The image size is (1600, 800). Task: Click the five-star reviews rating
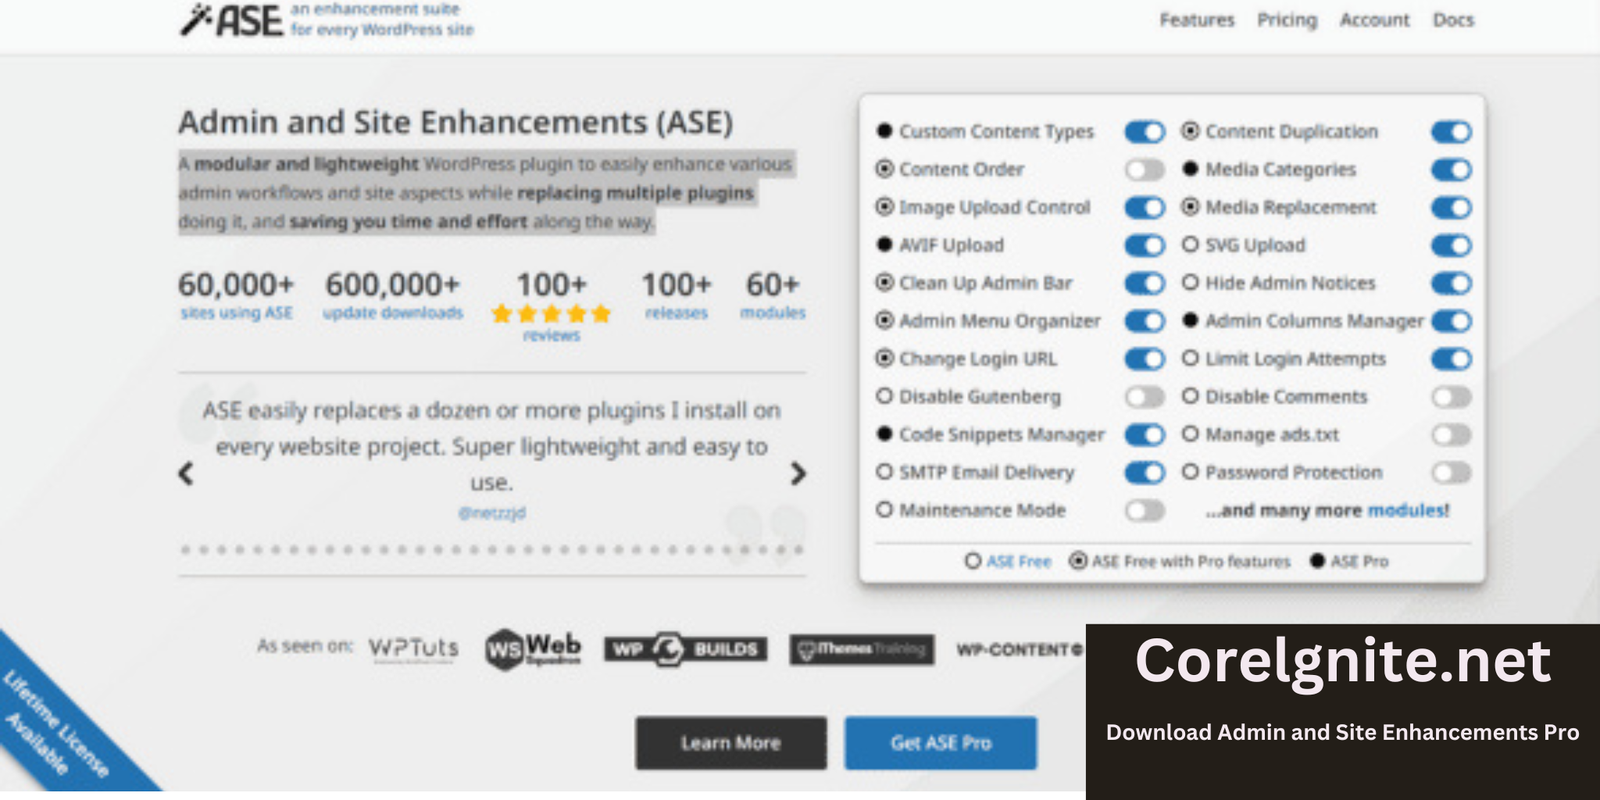[x=551, y=314]
